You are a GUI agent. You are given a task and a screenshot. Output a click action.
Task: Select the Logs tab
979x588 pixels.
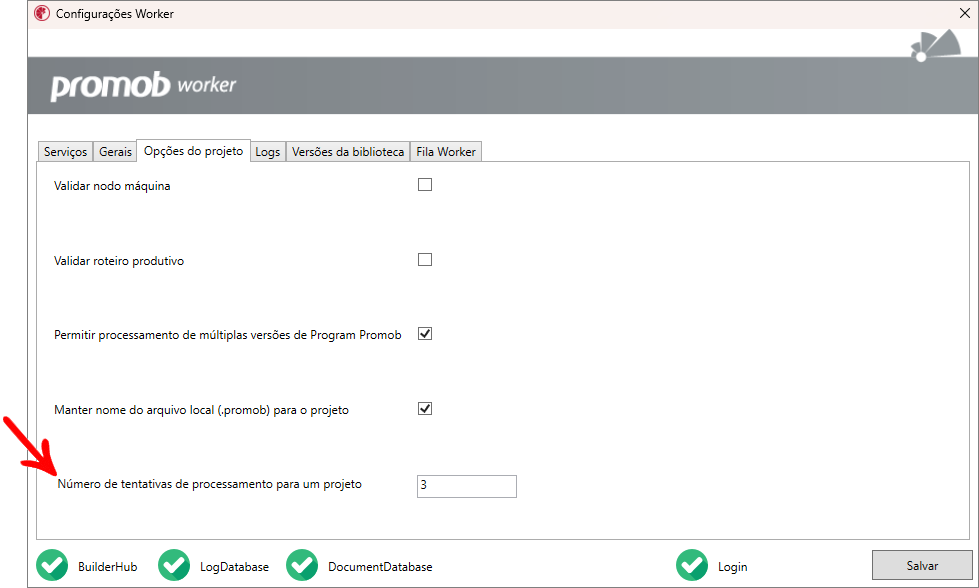pyautogui.click(x=268, y=152)
